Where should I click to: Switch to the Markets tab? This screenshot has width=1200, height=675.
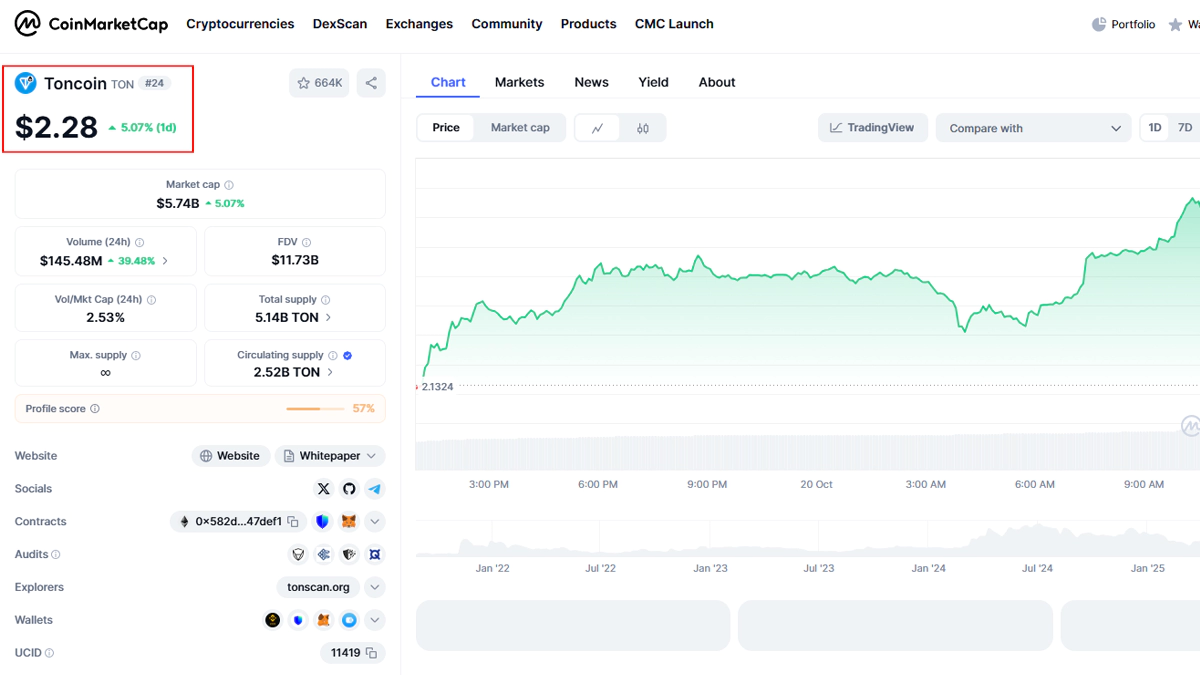pyautogui.click(x=519, y=82)
